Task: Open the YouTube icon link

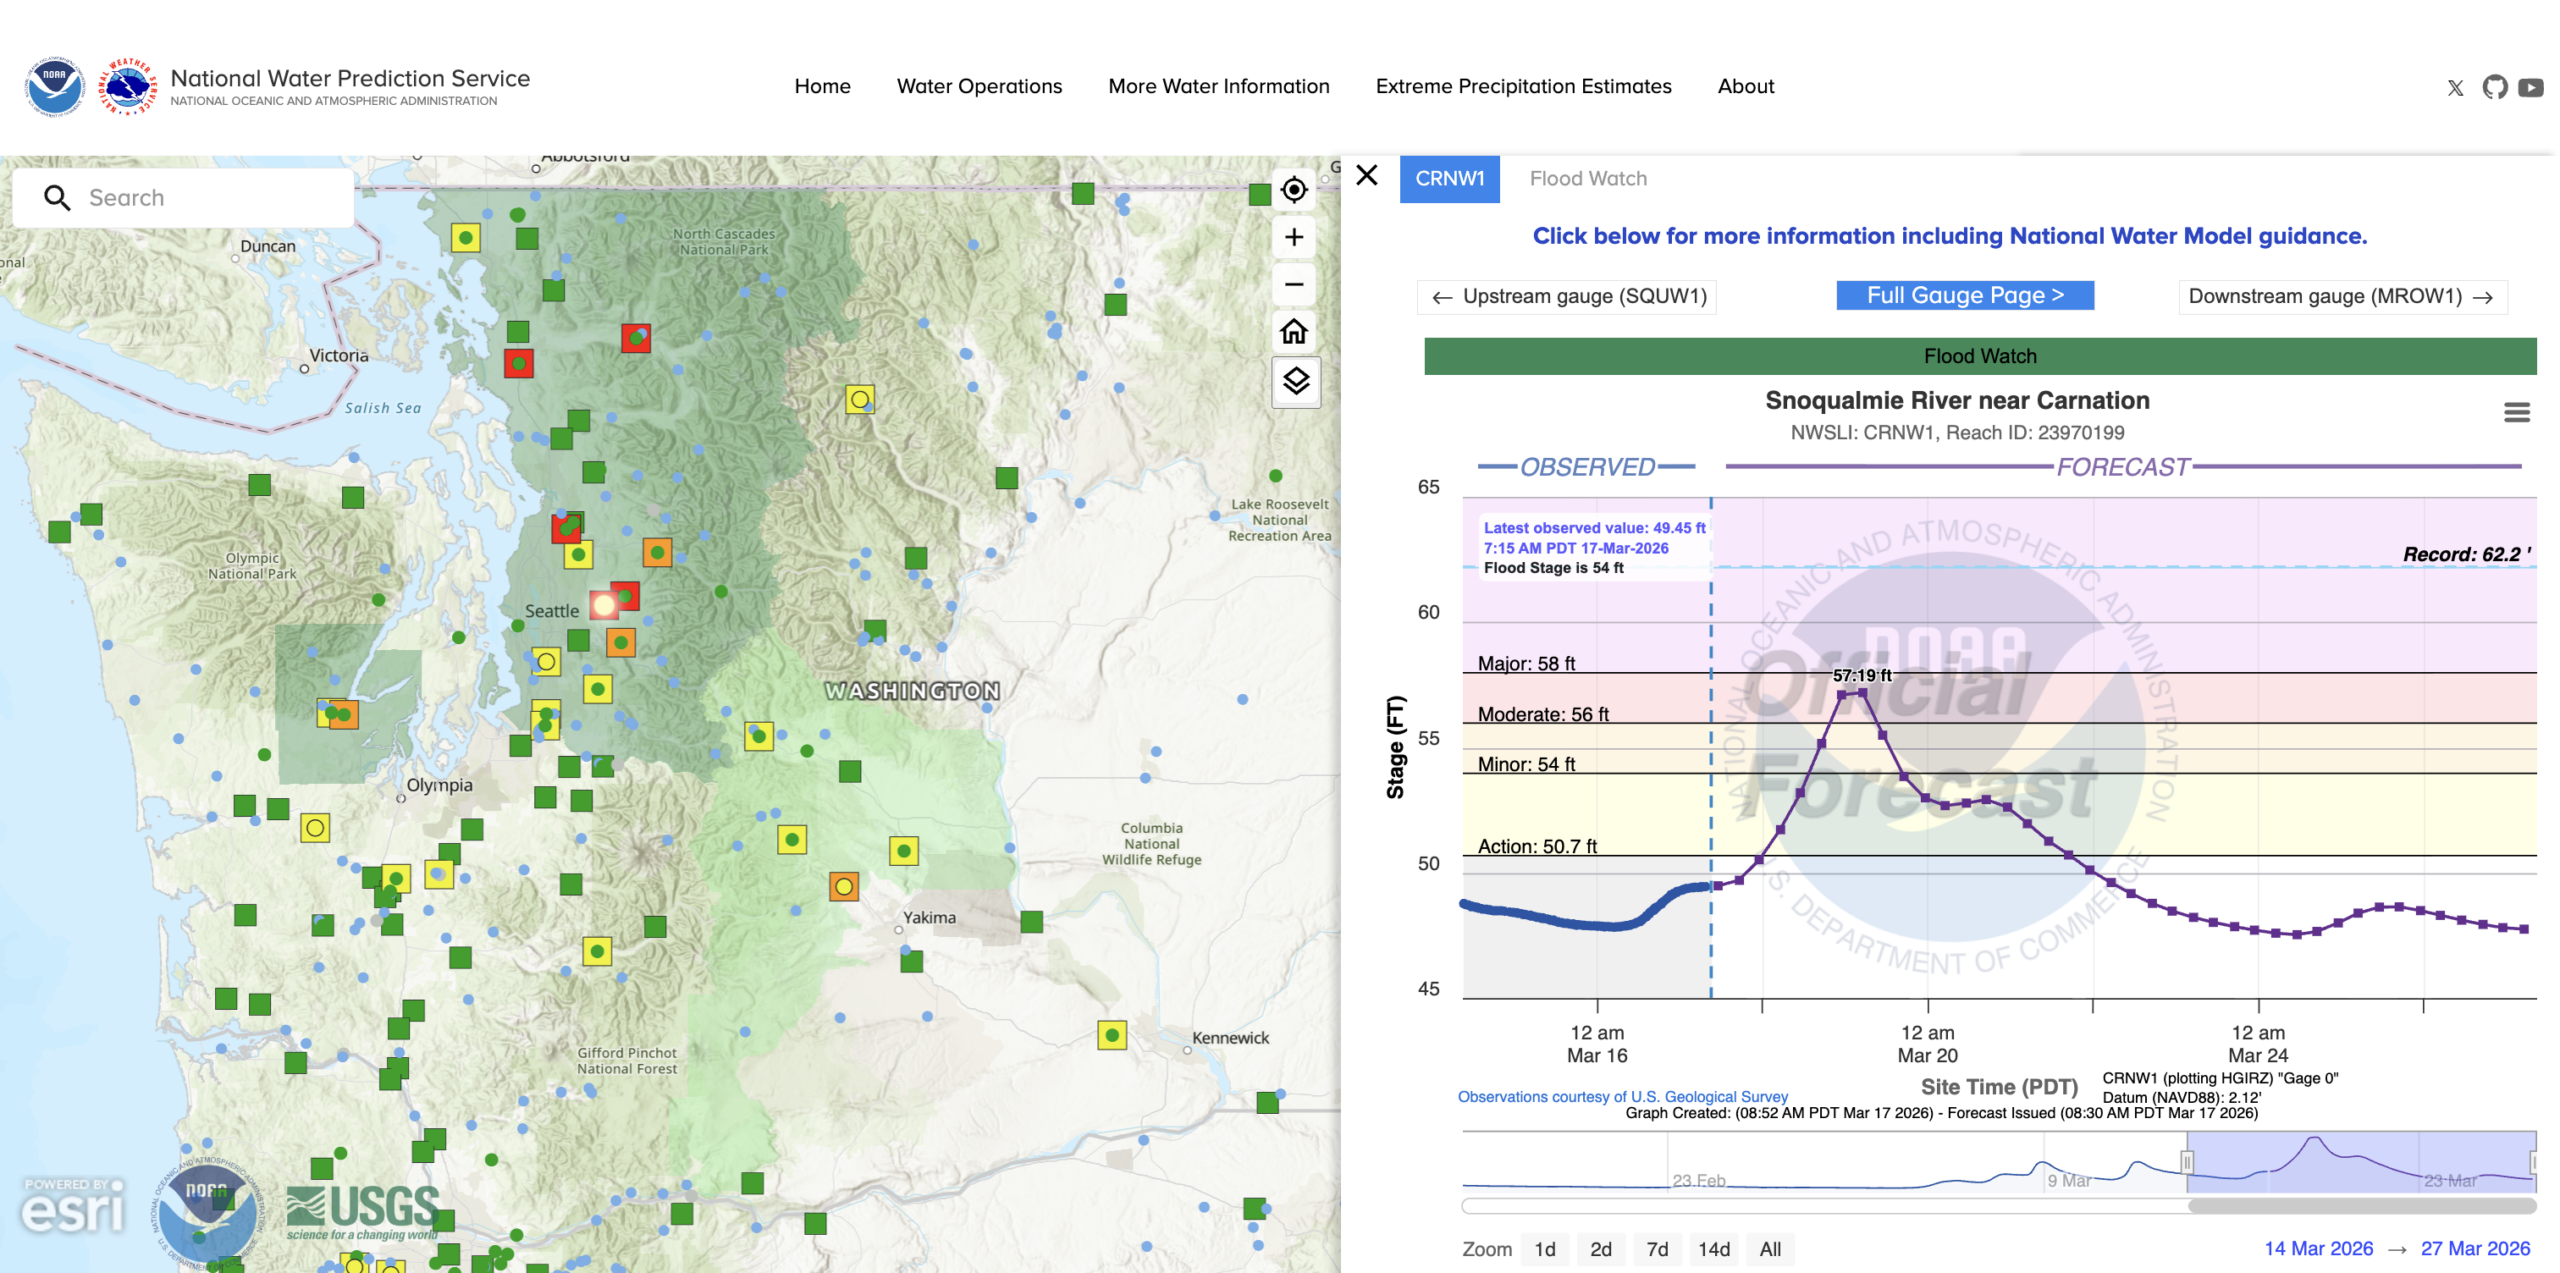Action: tap(2531, 88)
